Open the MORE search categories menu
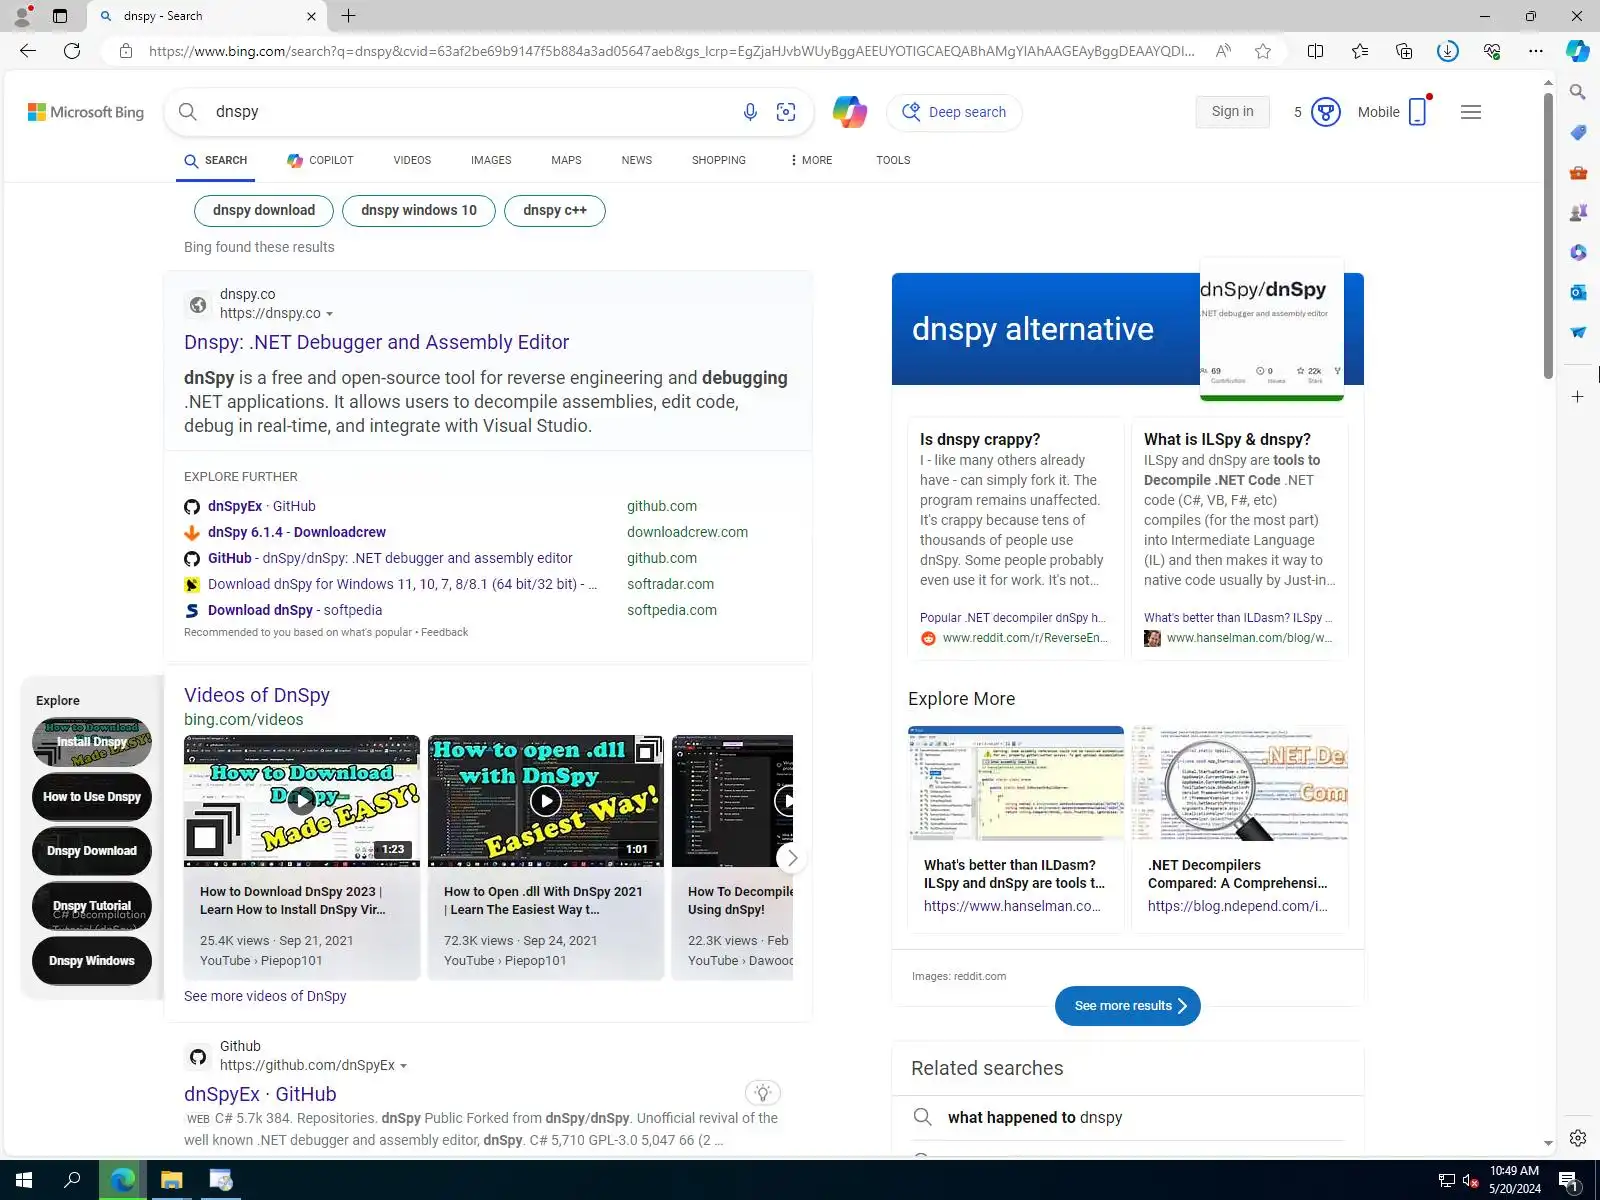This screenshot has height=1200, width=1600. click(811, 160)
